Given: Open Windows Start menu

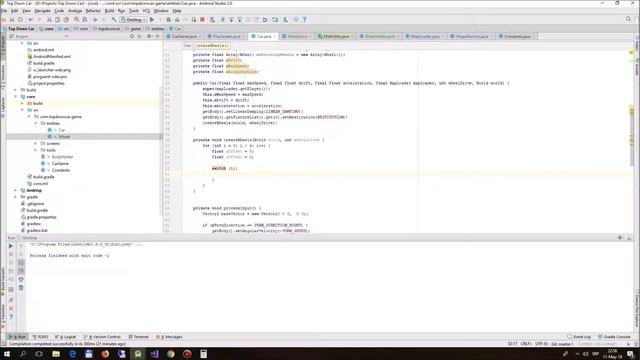Looking at the screenshot, I should point(7,354).
